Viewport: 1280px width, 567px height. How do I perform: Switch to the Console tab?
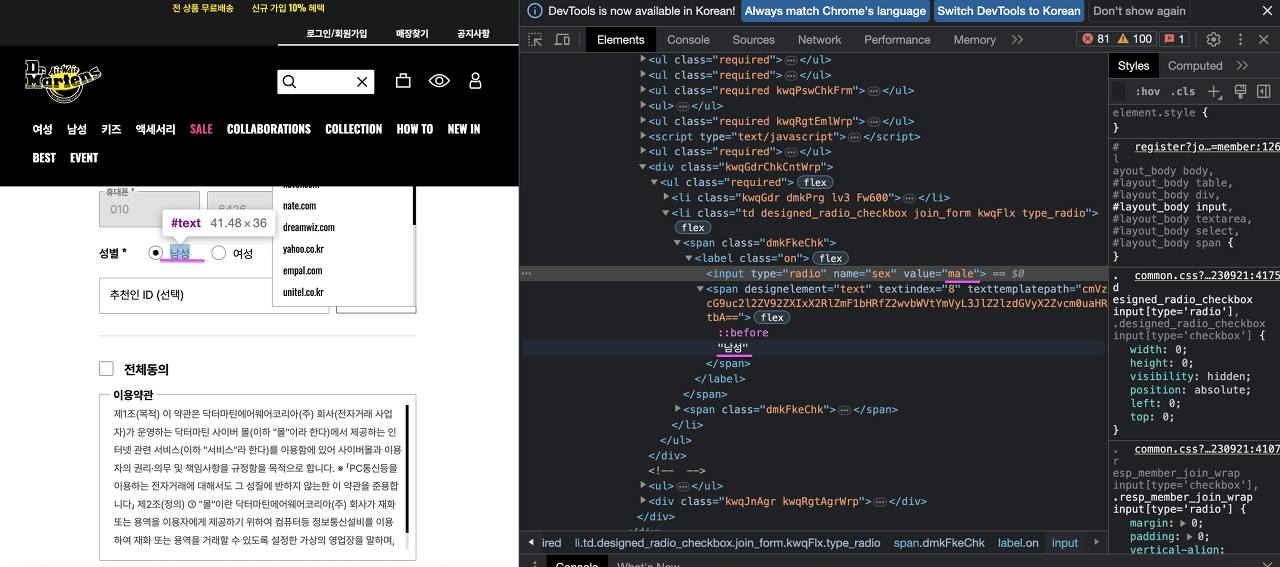[688, 39]
